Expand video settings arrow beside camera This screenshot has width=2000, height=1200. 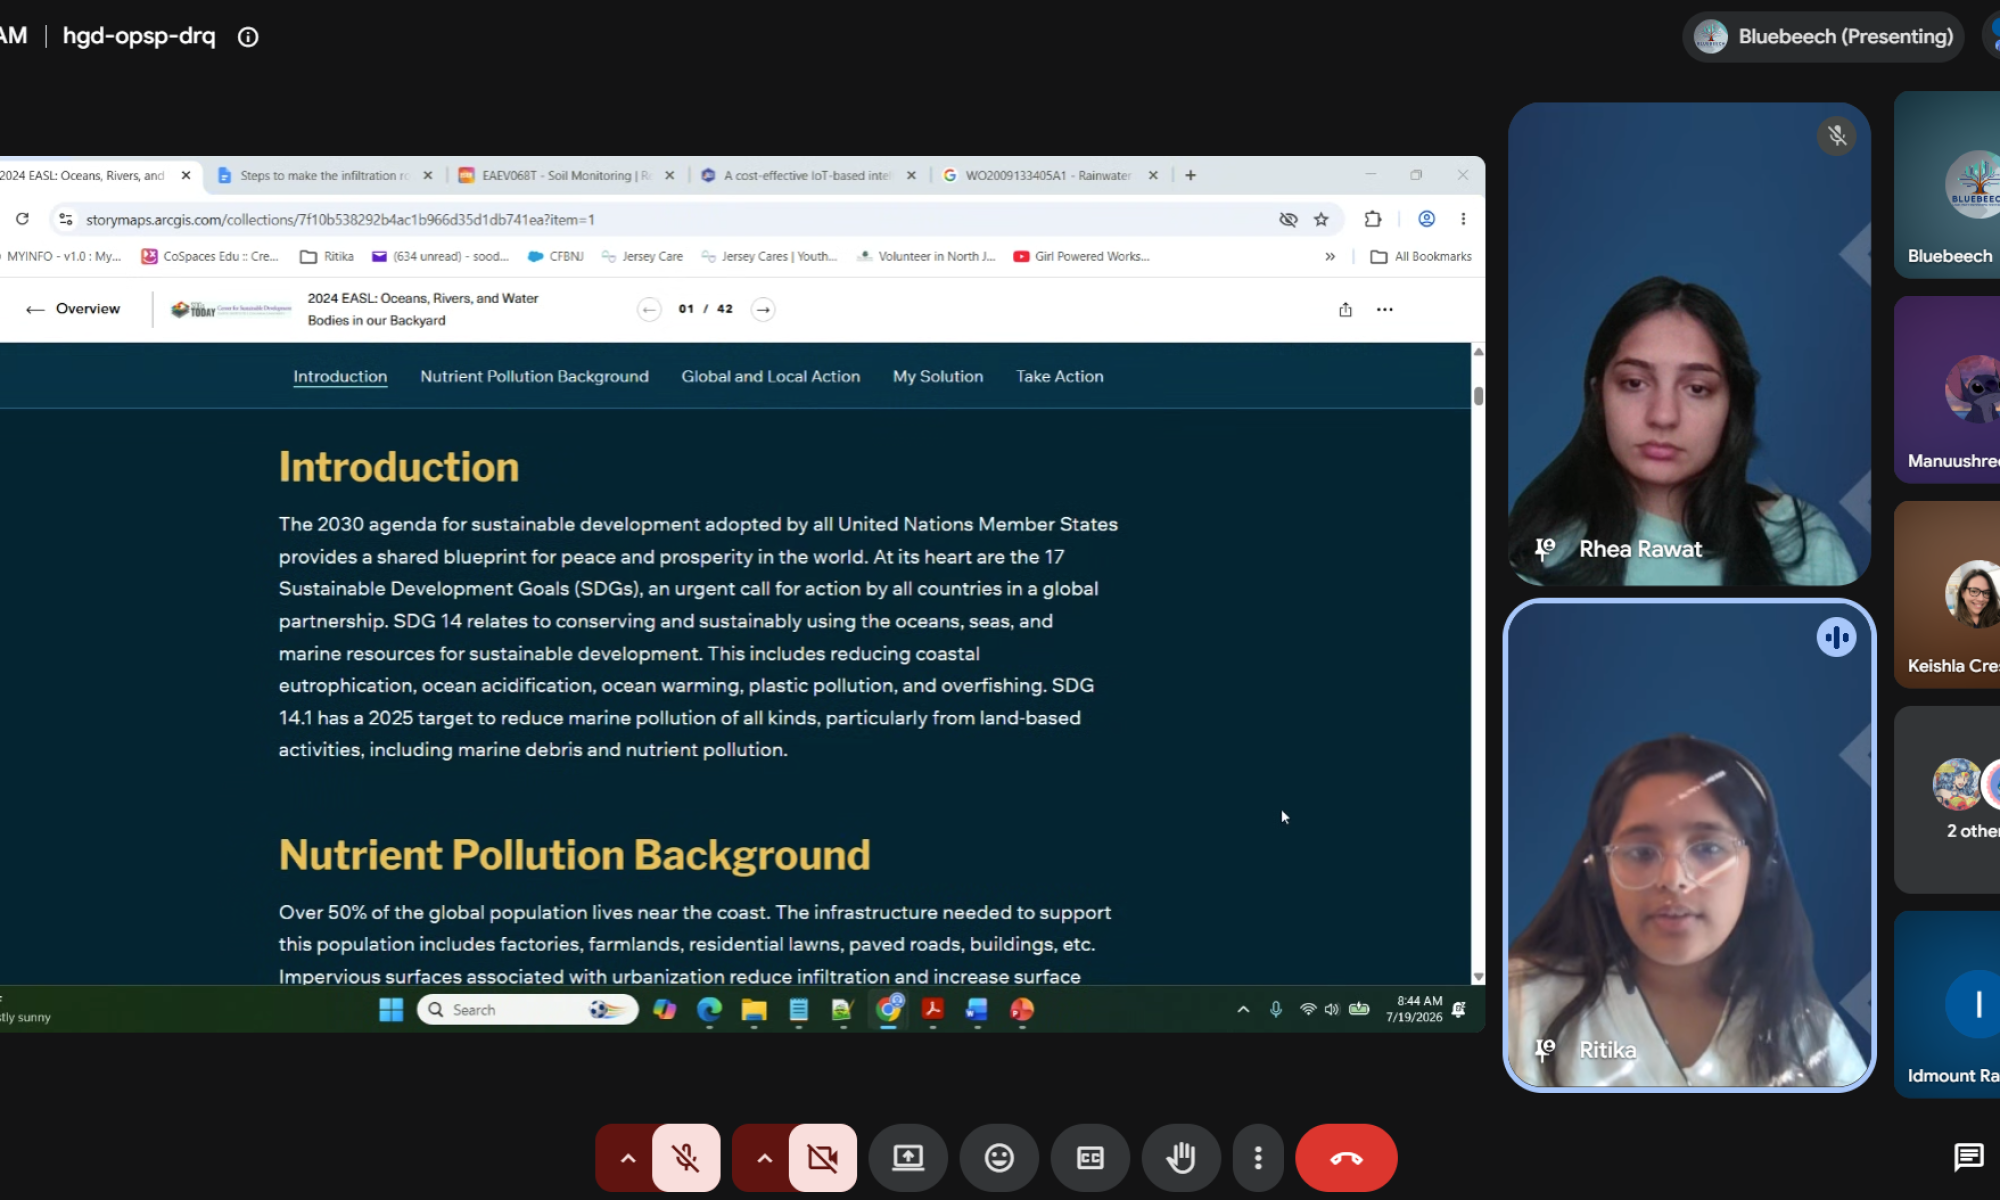[x=764, y=1158]
